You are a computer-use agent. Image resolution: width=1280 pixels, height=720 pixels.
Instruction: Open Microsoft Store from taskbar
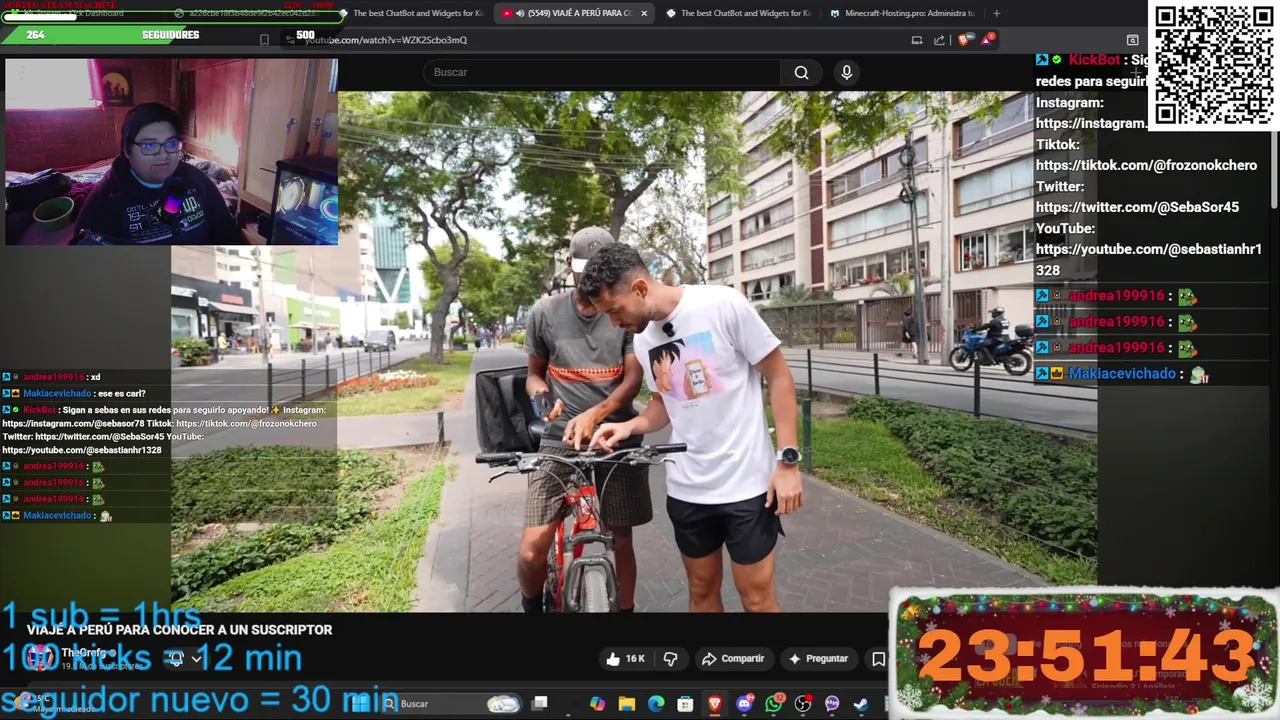coord(686,704)
